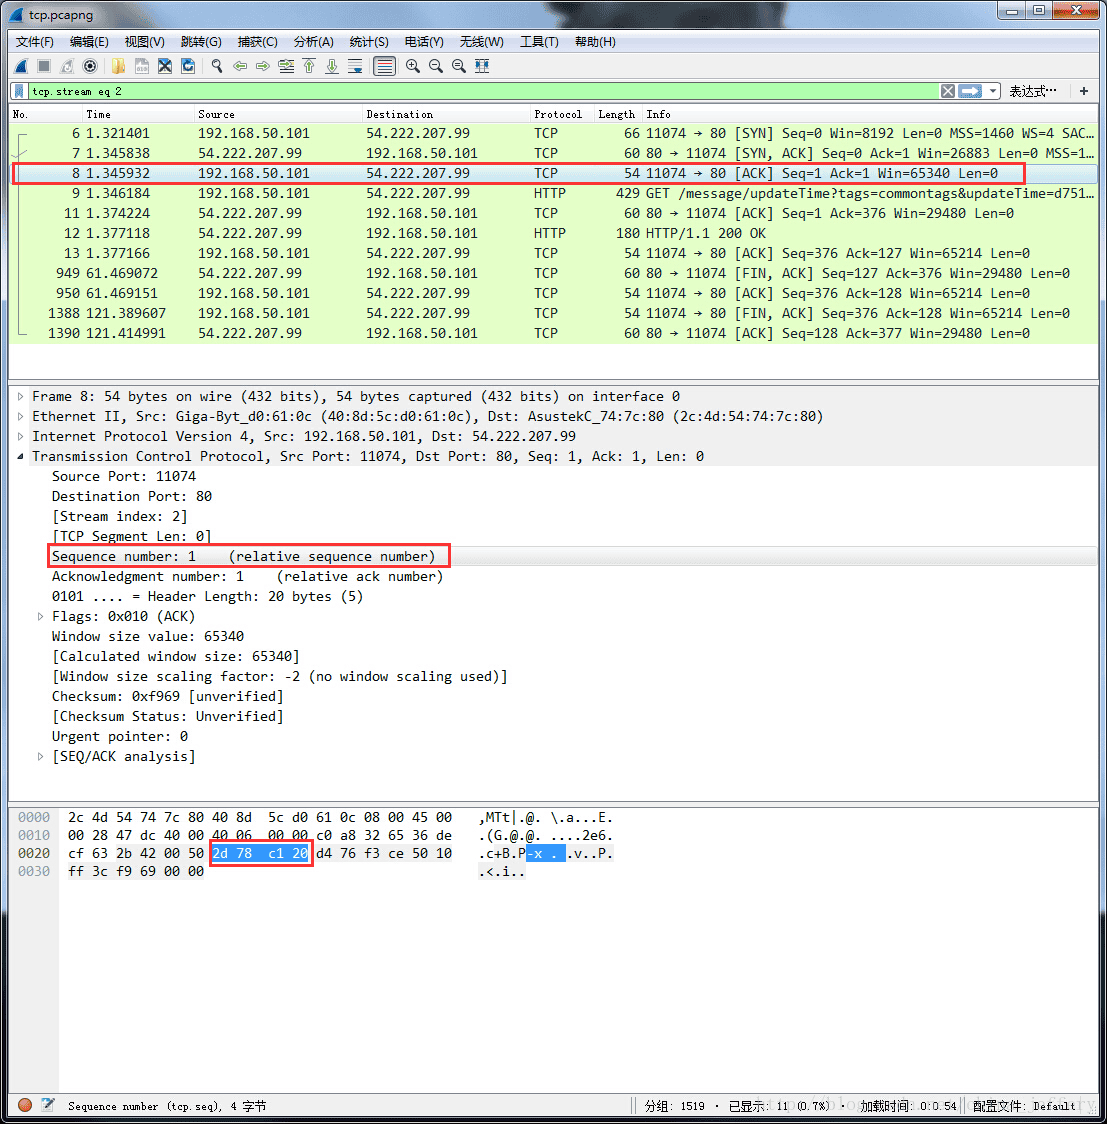Click the find packet magnifier icon
The image size is (1107, 1124).
(x=216, y=66)
